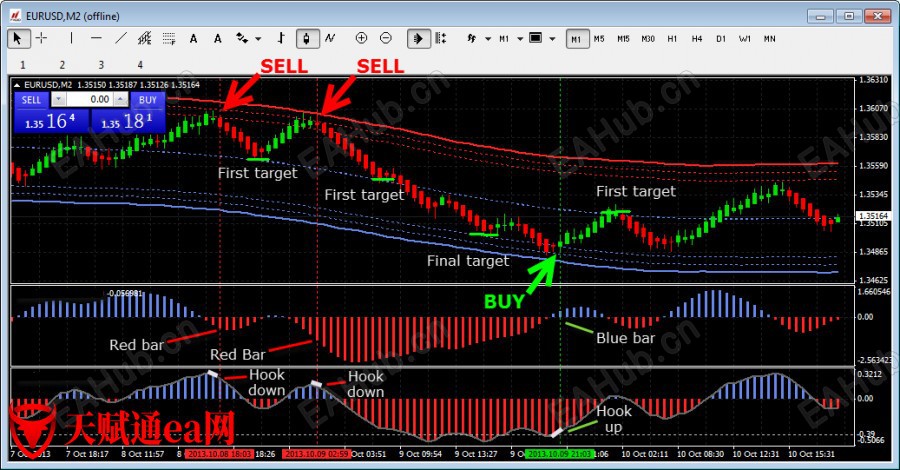Viewport: 900px width, 470px height.
Task: Choose the Text tool in toolbar
Action: coord(193,38)
